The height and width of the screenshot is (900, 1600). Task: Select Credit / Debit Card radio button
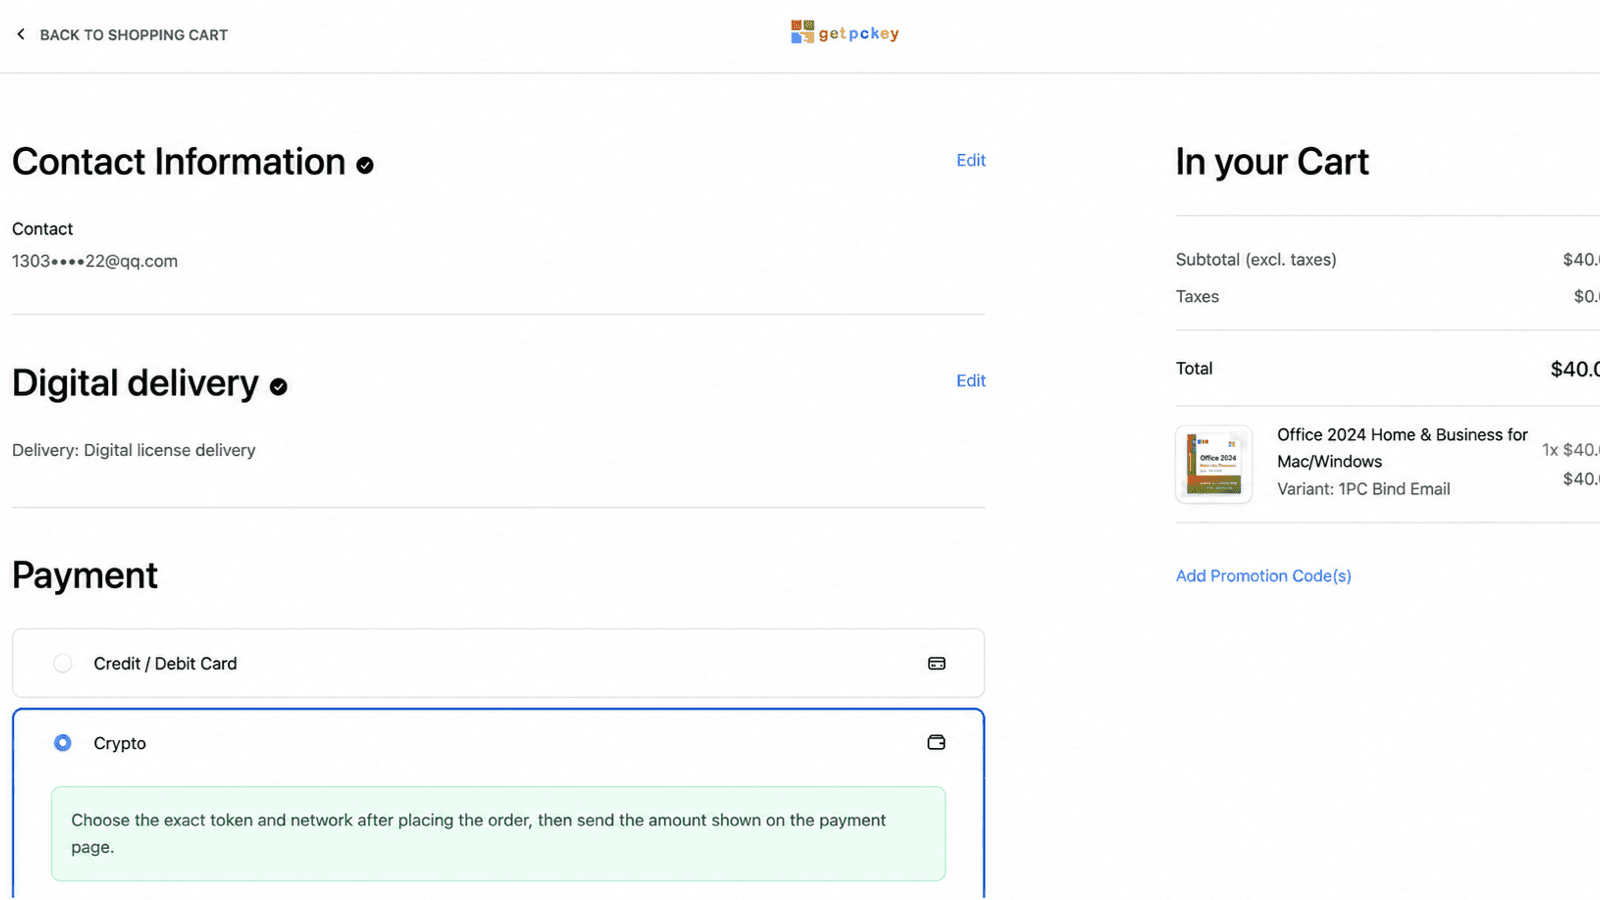click(x=63, y=663)
